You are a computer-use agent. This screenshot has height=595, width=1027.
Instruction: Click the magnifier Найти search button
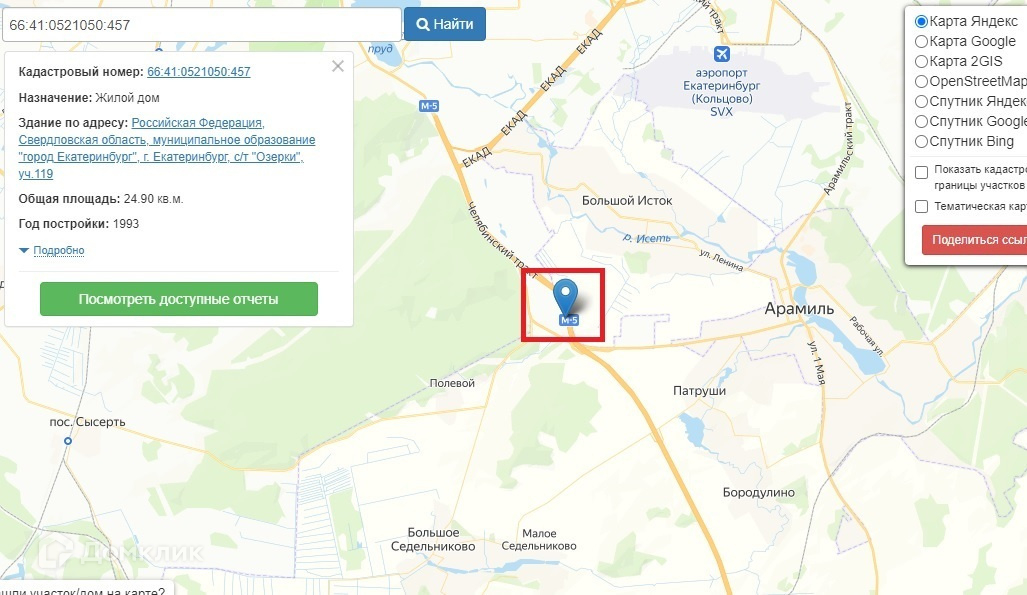[x=445, y=24]
